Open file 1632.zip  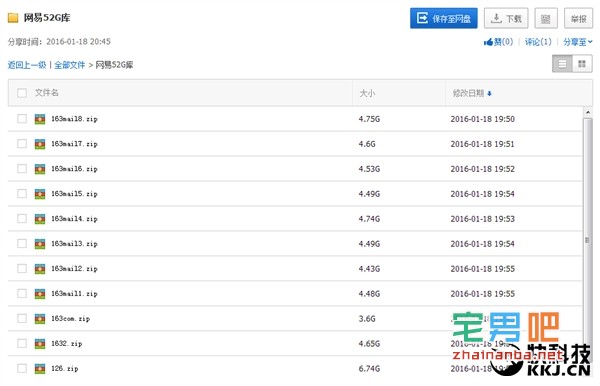[x=67, y=344]
